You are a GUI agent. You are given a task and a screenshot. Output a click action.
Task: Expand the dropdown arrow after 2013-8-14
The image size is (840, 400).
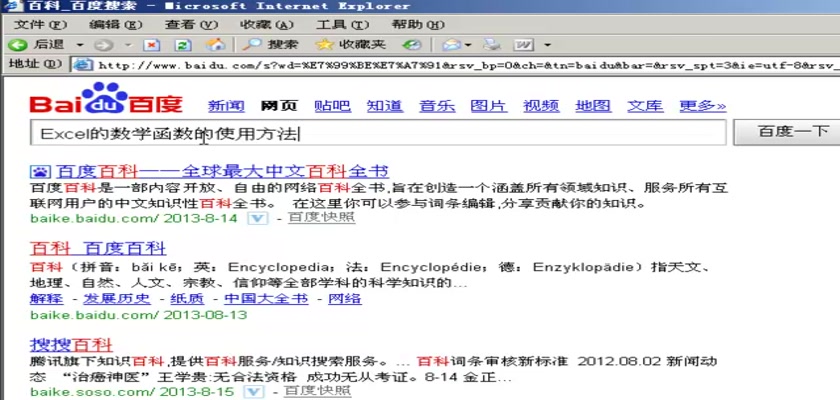click(257, 218)
